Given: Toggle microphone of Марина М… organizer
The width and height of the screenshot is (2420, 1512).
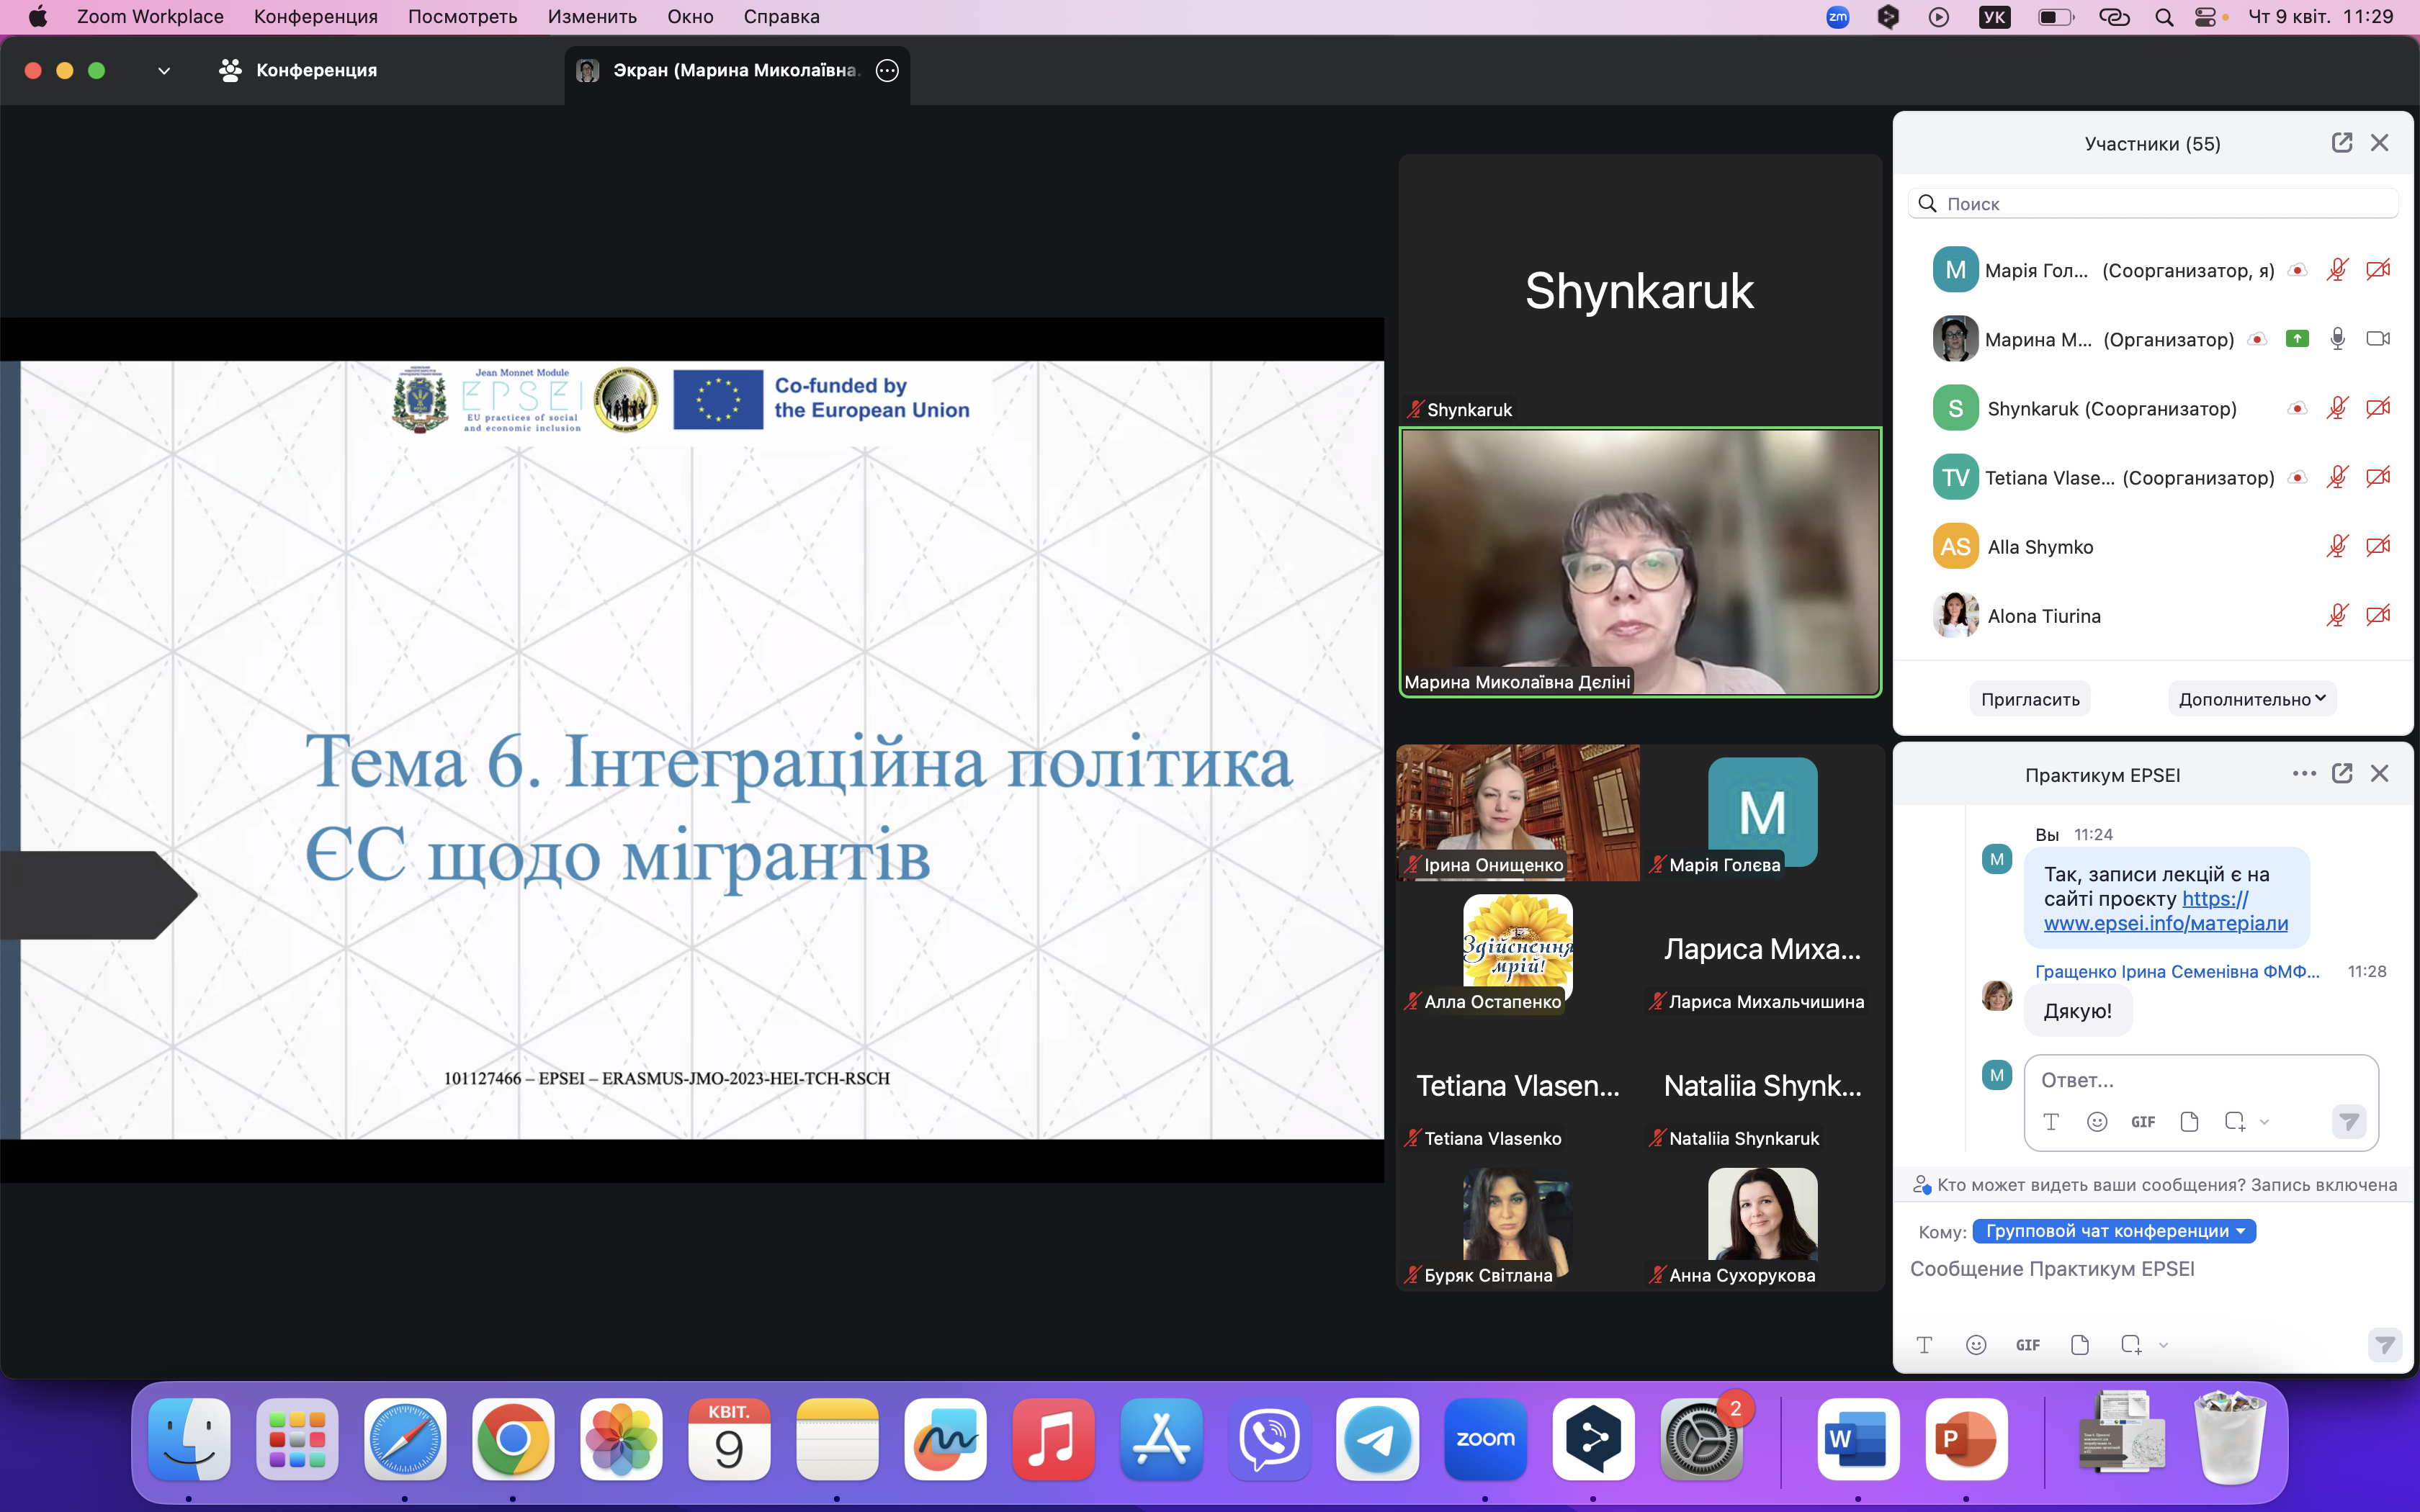Looking at the screenshot, I should pyautogui.click(x=2337, y=339).
